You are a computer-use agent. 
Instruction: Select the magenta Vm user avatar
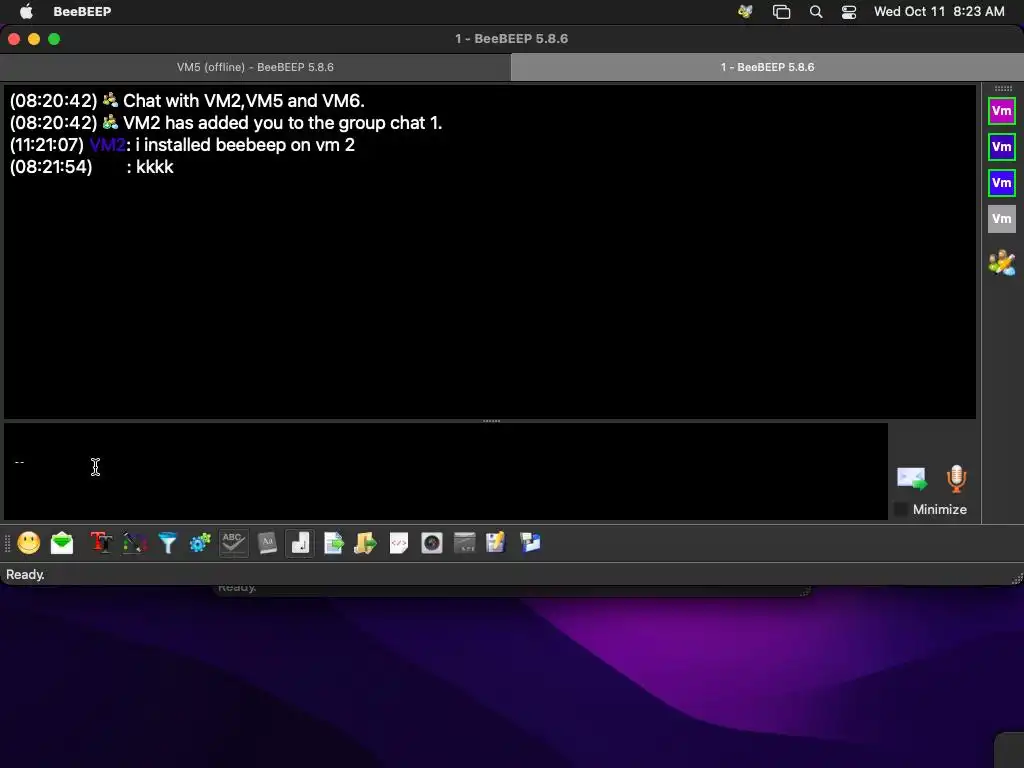(1002, 111)
